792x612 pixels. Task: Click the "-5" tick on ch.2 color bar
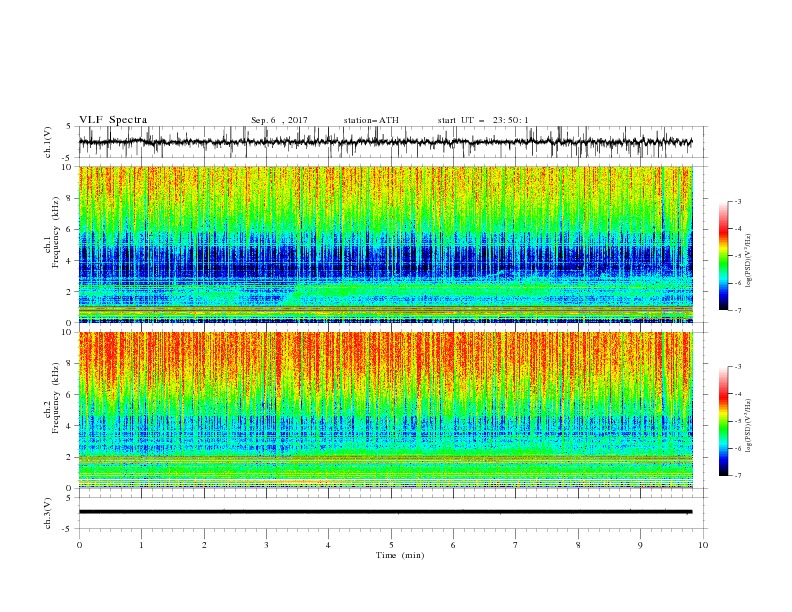(x=737, y=421)
